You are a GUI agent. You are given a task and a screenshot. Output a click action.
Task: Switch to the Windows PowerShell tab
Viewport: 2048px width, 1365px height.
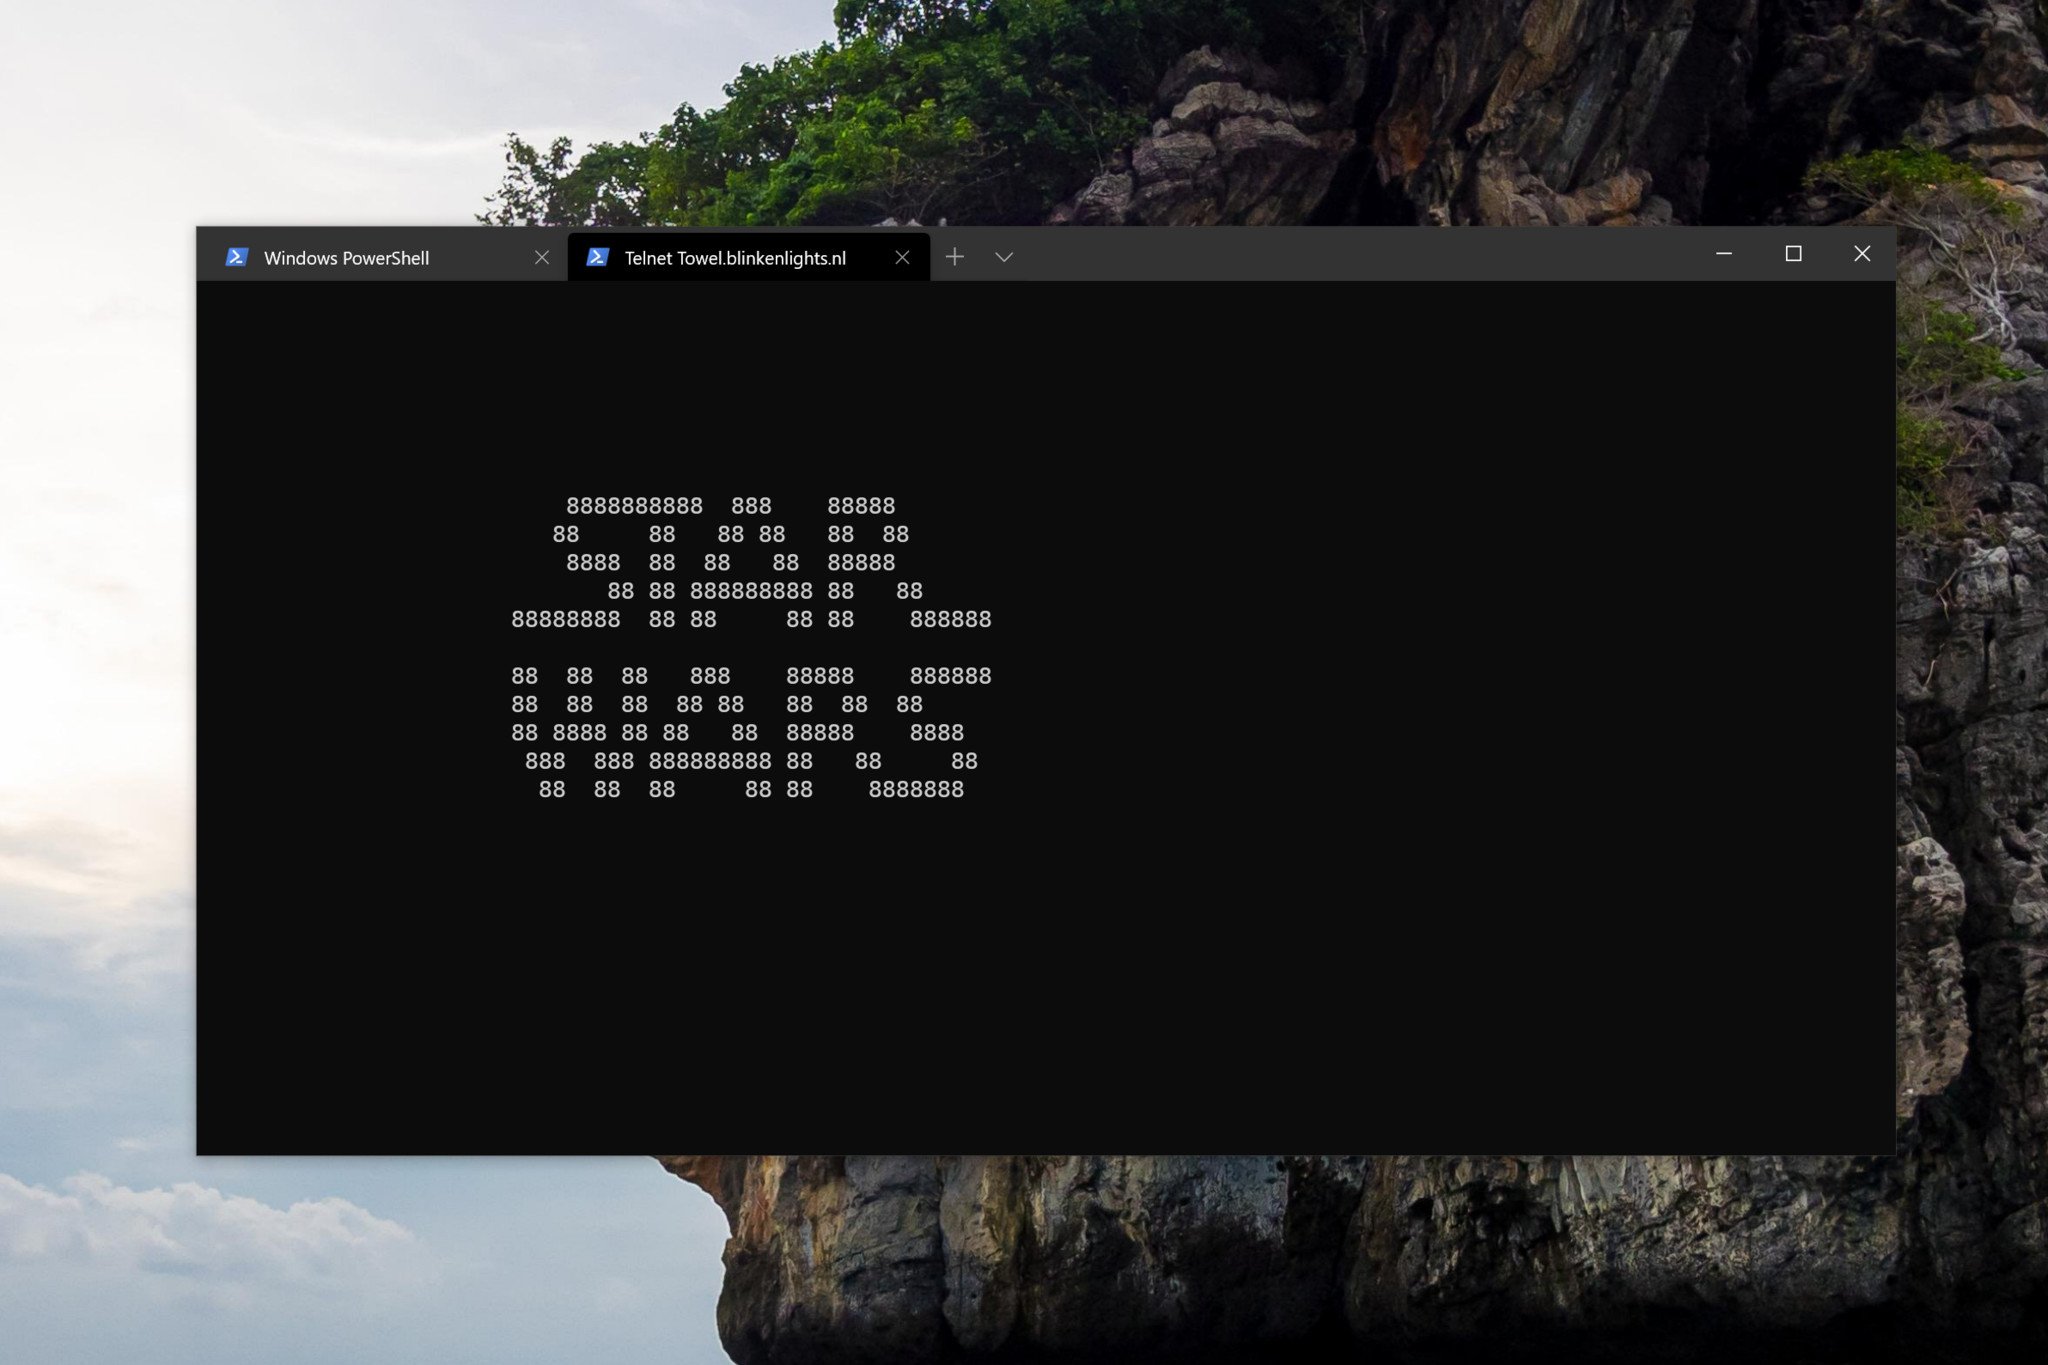tap(346, 258)
